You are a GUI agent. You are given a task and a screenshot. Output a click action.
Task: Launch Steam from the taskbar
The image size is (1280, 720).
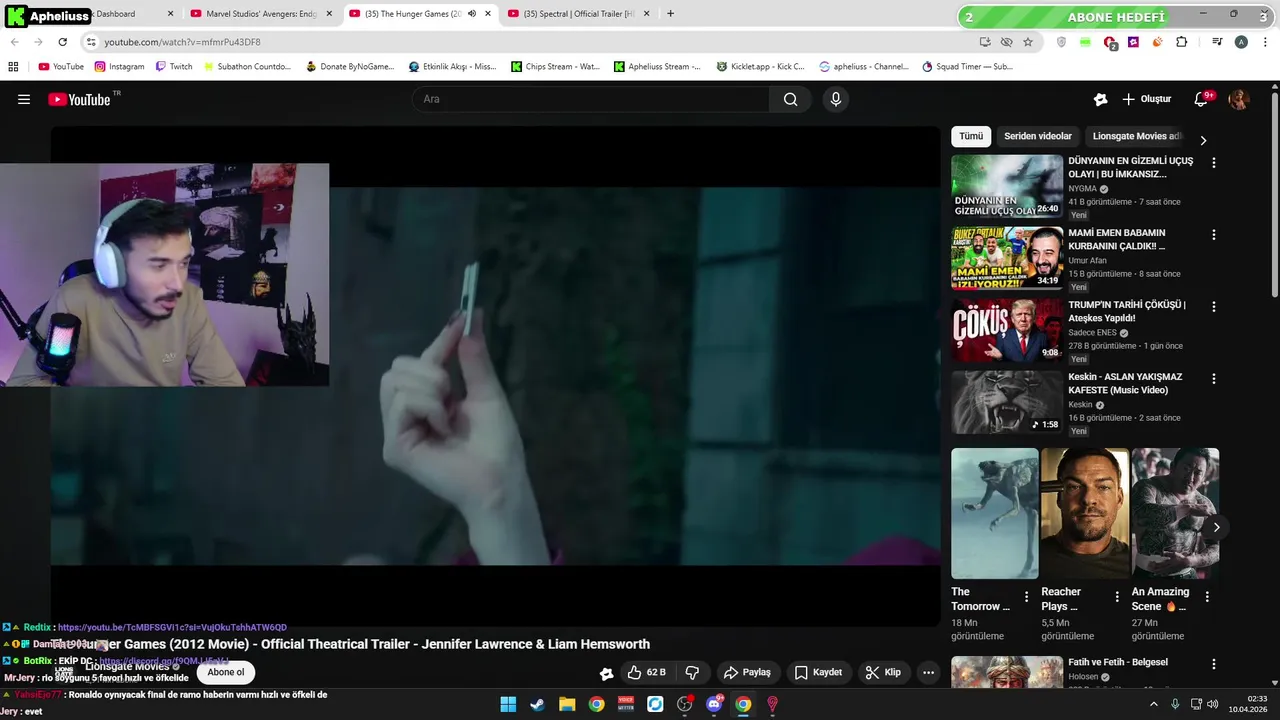537,704
